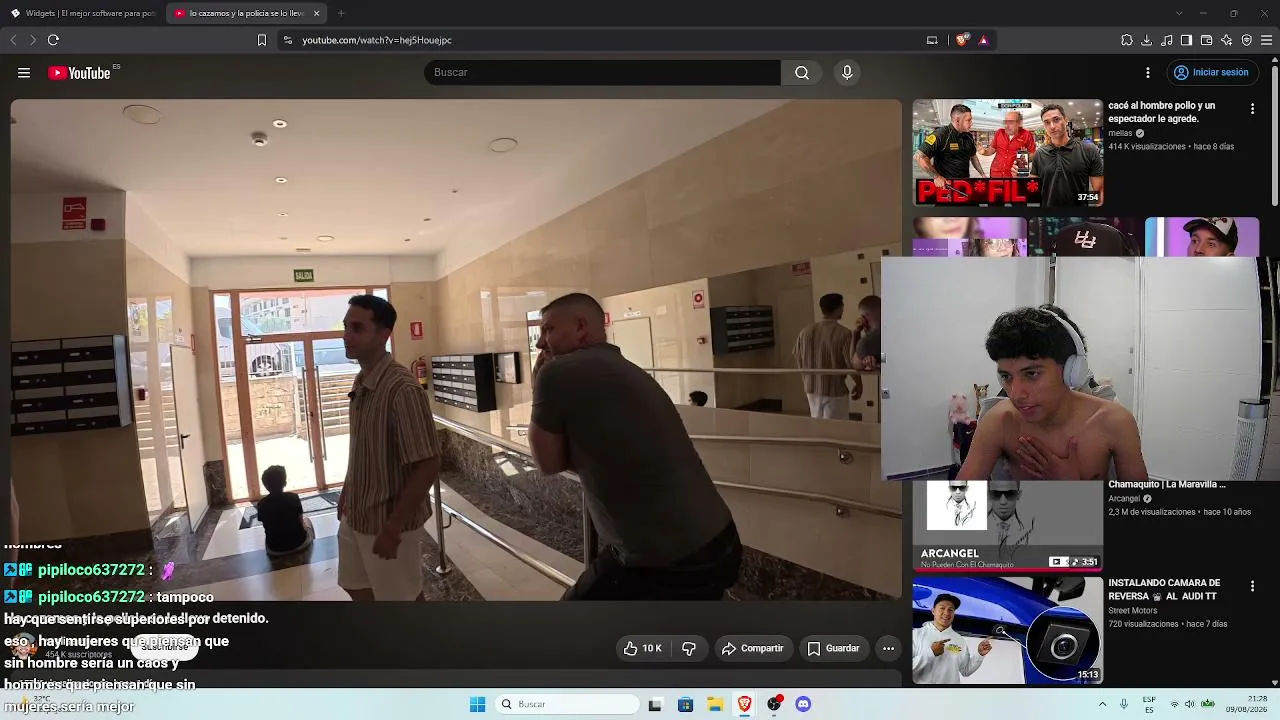This screenshot has width=1280, height=720.
Task: Open the Brave main menu
Action: point(1266,40)
